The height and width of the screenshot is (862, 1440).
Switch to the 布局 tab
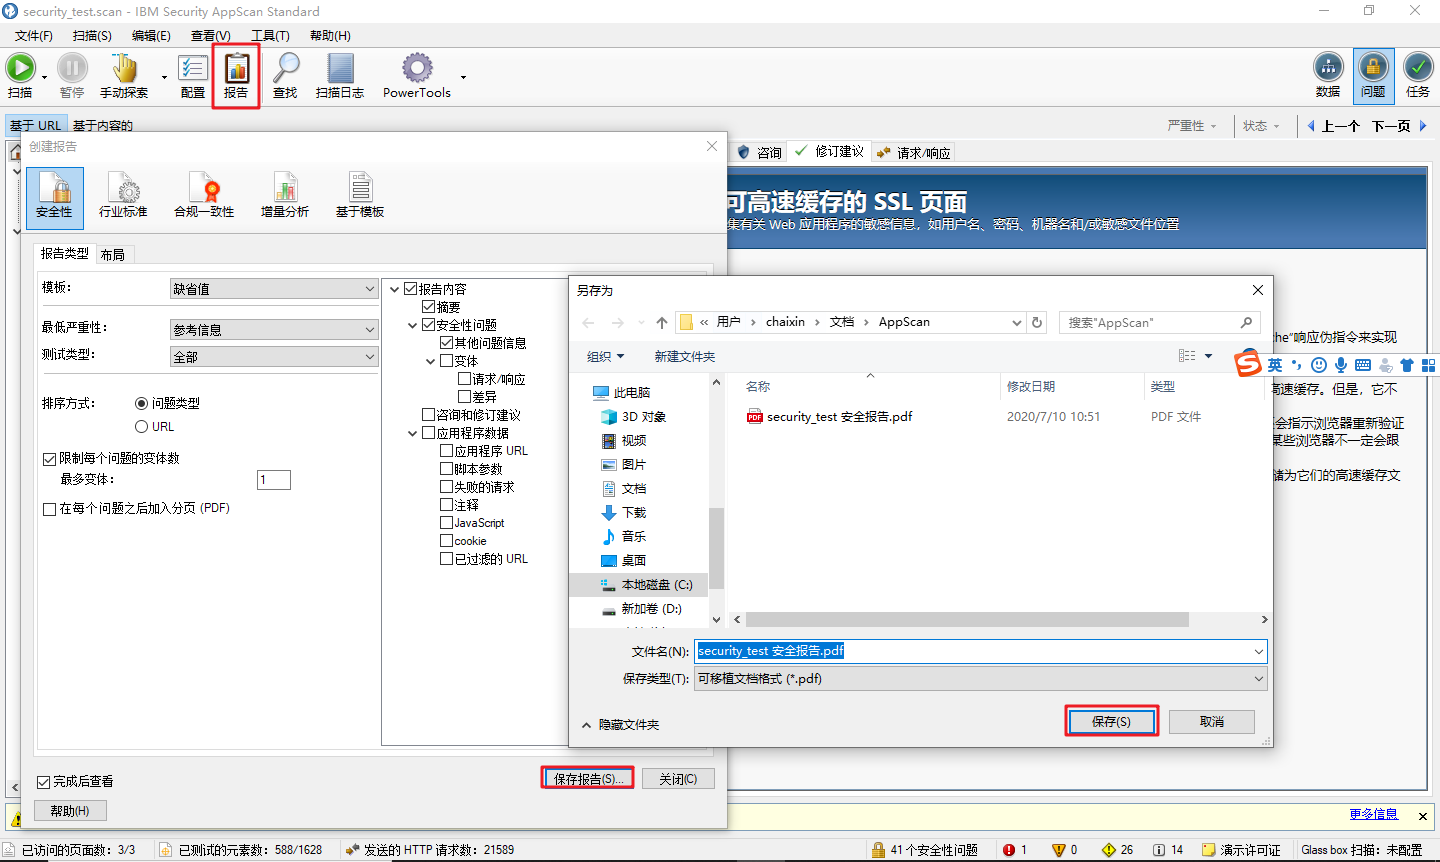click(113, 255)
